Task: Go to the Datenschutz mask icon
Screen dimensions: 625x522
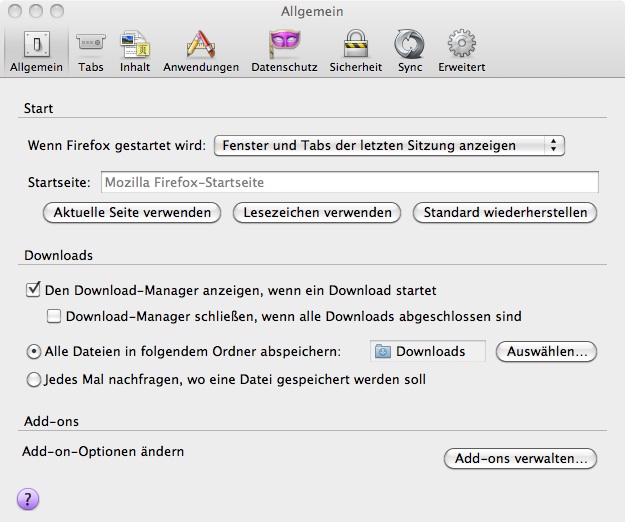Action: (x=285, y=44)
